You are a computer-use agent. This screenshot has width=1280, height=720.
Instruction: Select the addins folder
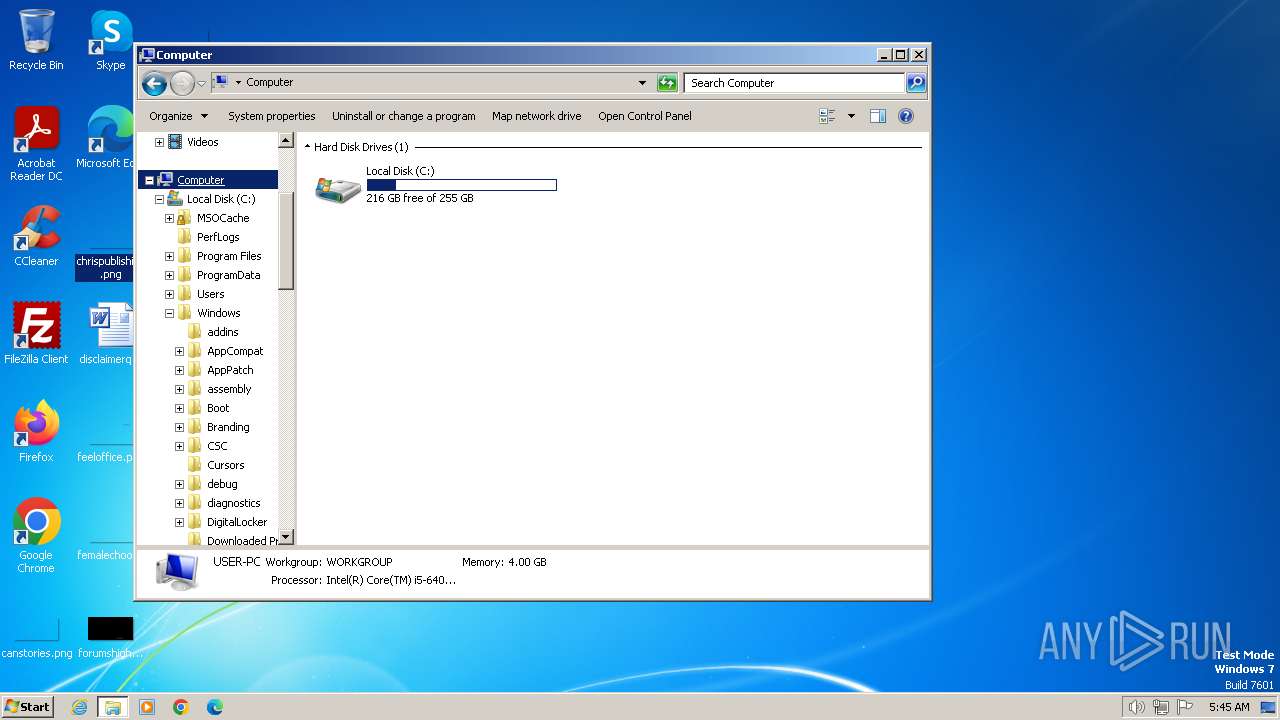pyautogui.click(x=222, y=332)
